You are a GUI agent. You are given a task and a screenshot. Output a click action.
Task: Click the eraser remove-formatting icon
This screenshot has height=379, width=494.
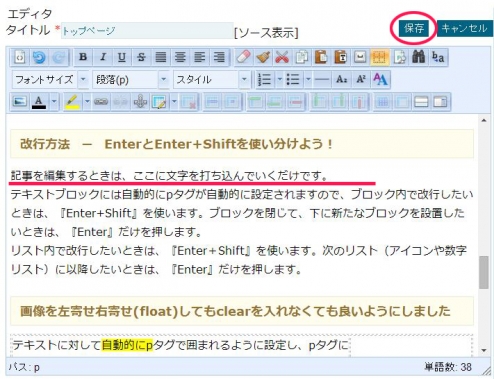pyautogui.click(x=243, y=57)
